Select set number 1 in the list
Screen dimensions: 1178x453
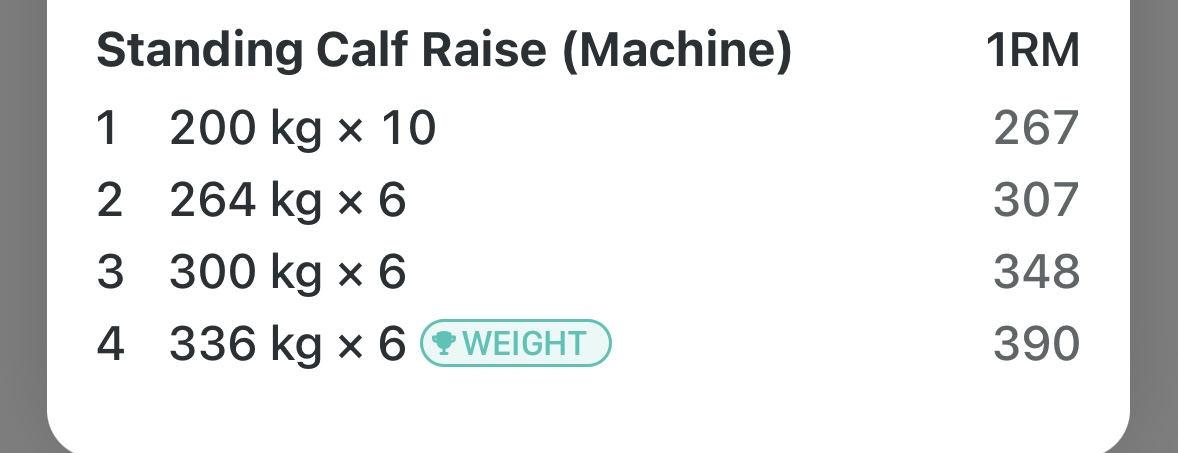(x=107, y=129)
